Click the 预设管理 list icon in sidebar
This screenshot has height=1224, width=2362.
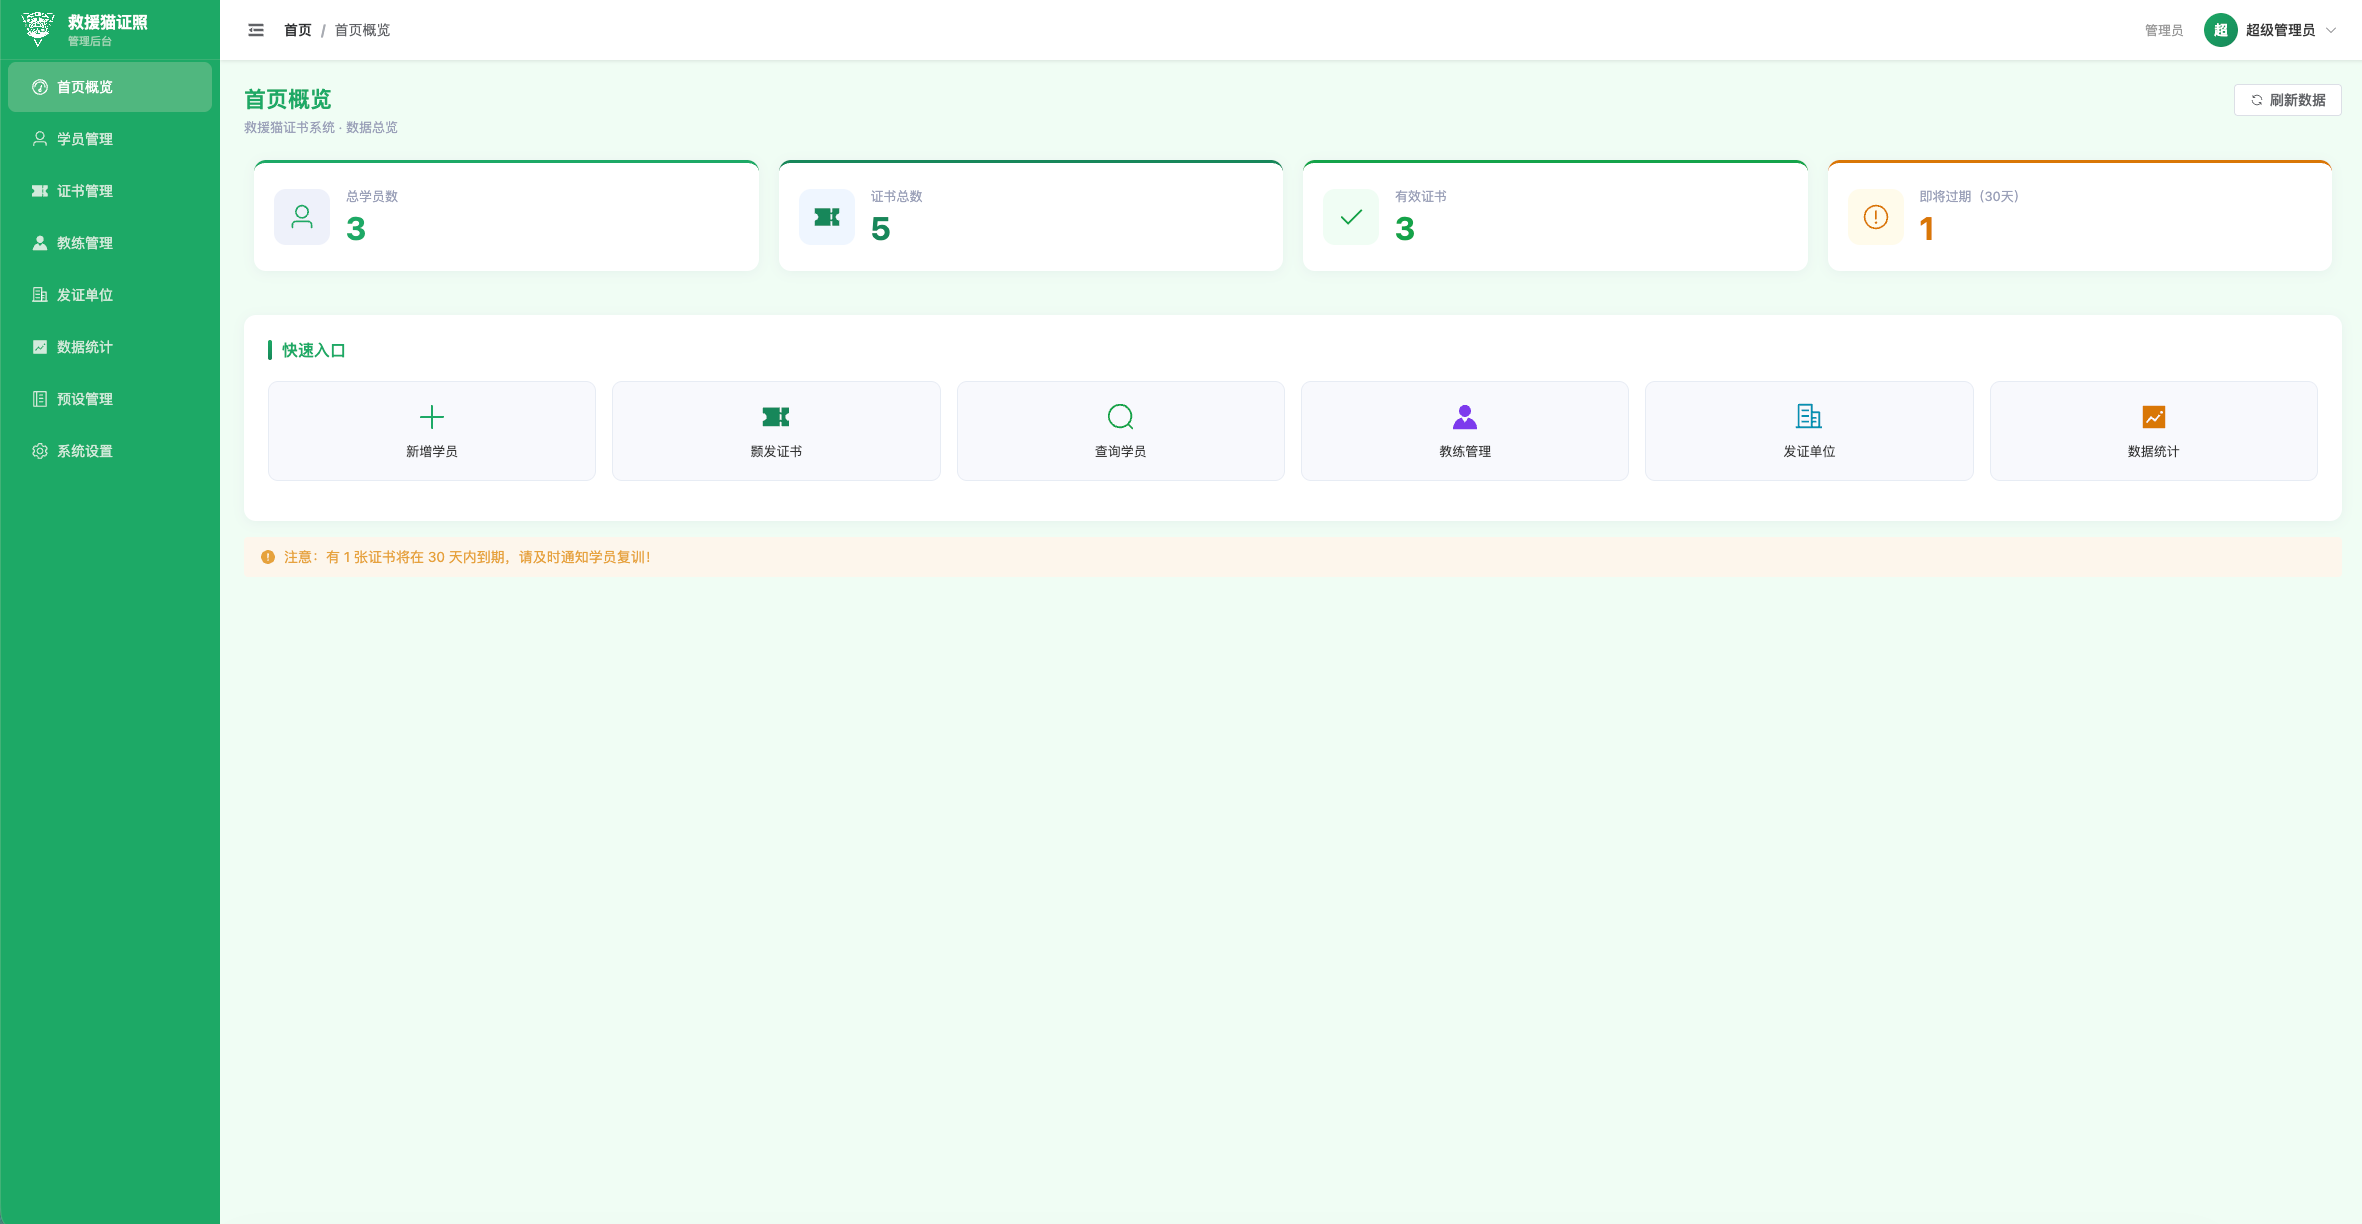point(40,399)
